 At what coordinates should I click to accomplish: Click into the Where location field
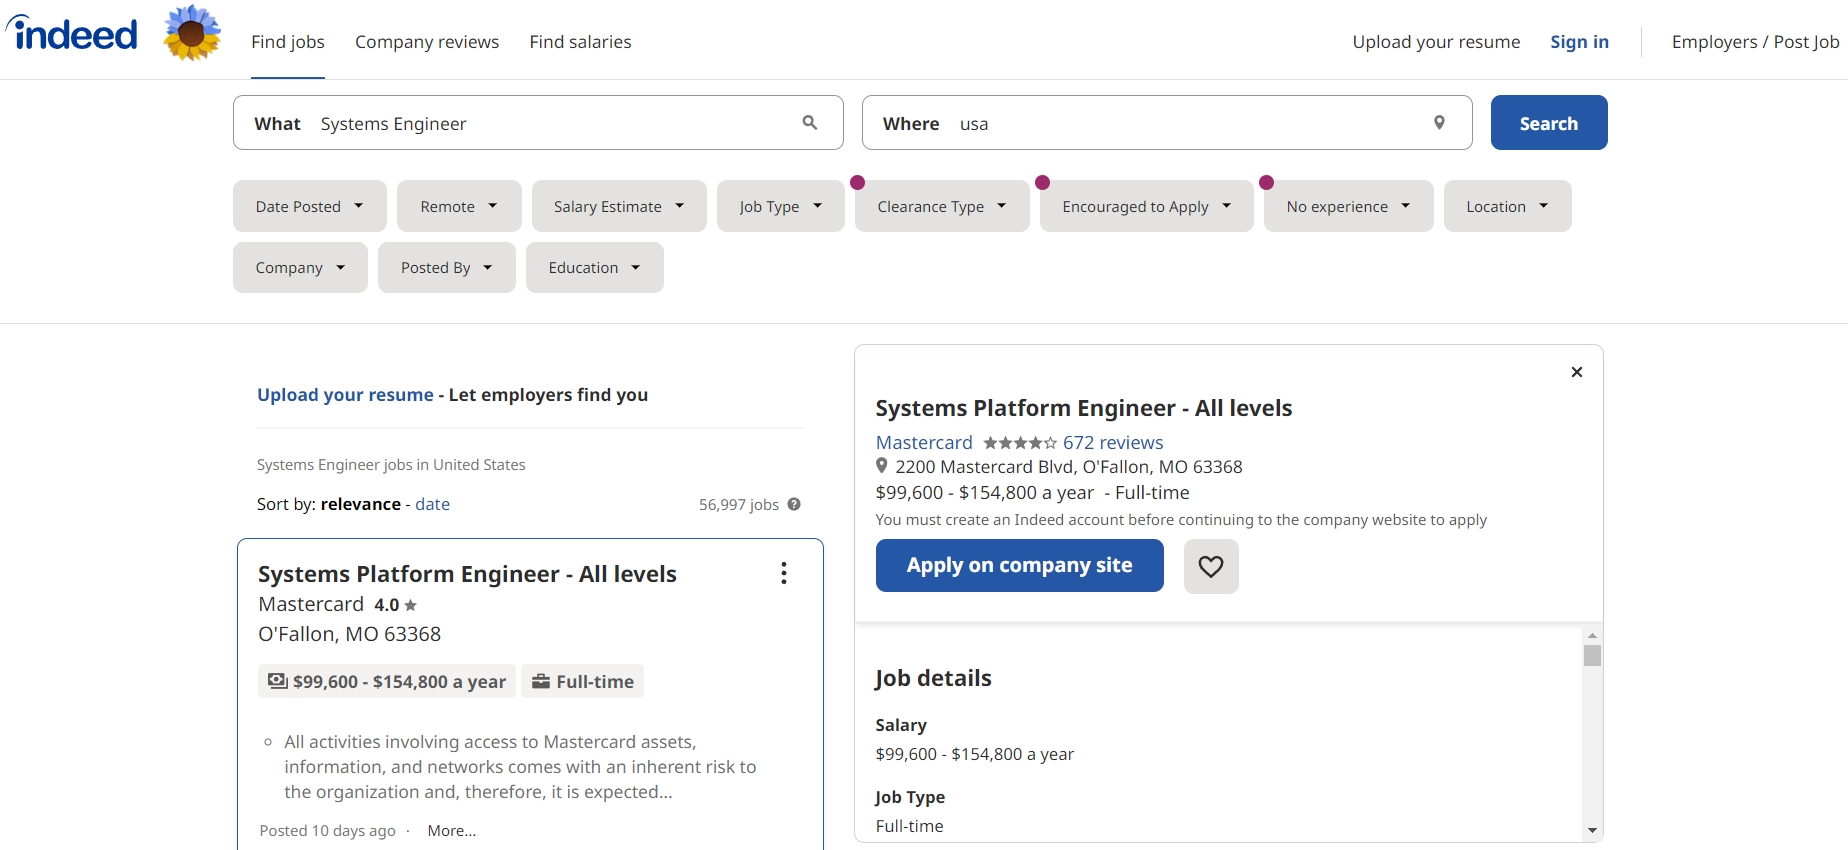[1167, 123]
